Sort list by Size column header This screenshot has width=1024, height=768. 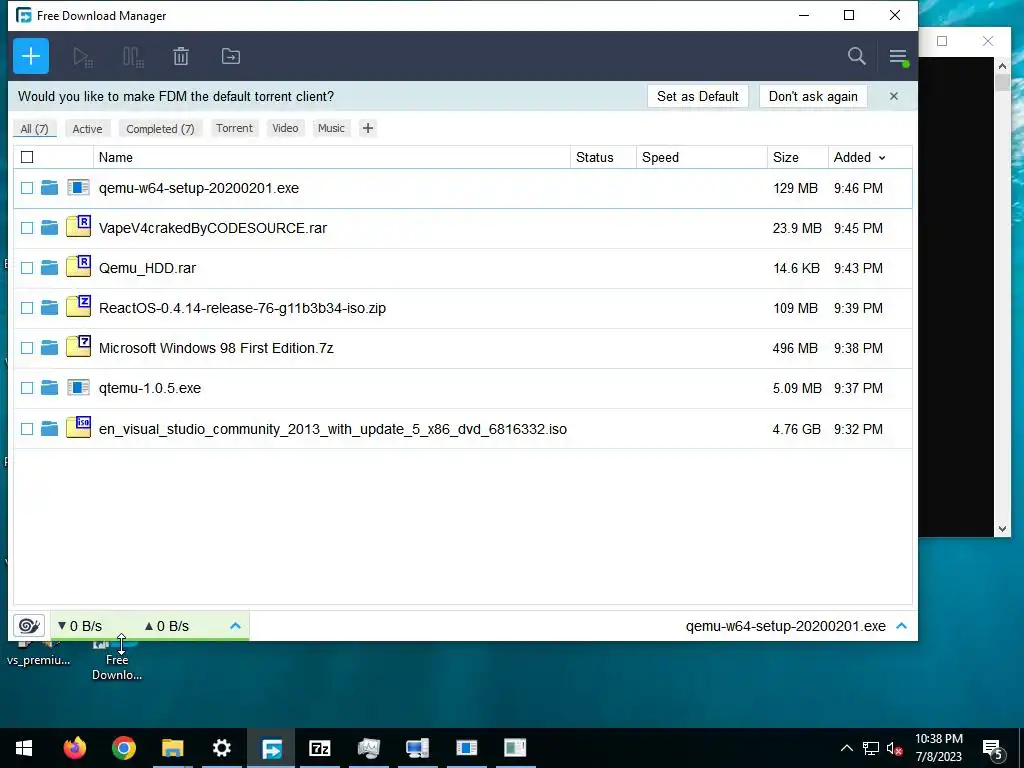(797, 157)
